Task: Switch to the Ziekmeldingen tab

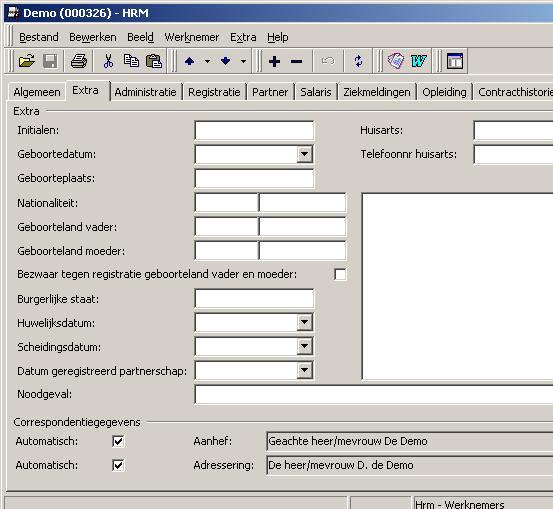Action: [x=377, y=92]
